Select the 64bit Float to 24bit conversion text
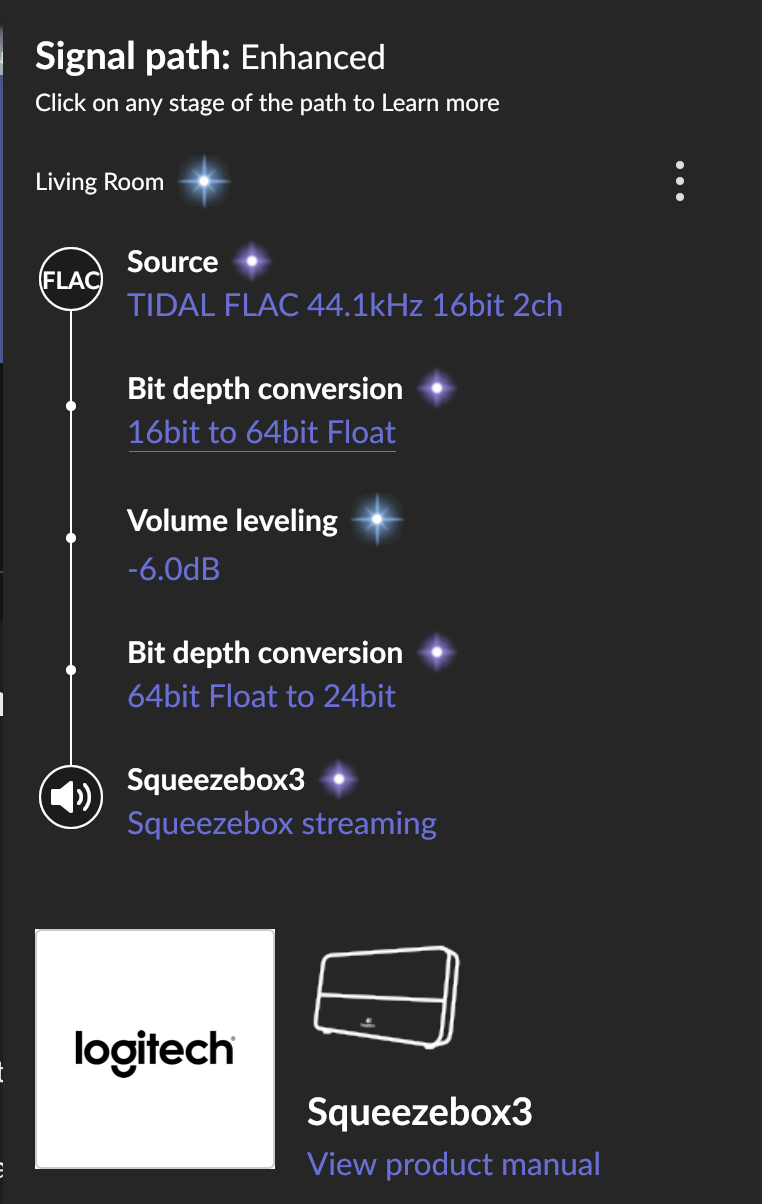 [261, 695]
